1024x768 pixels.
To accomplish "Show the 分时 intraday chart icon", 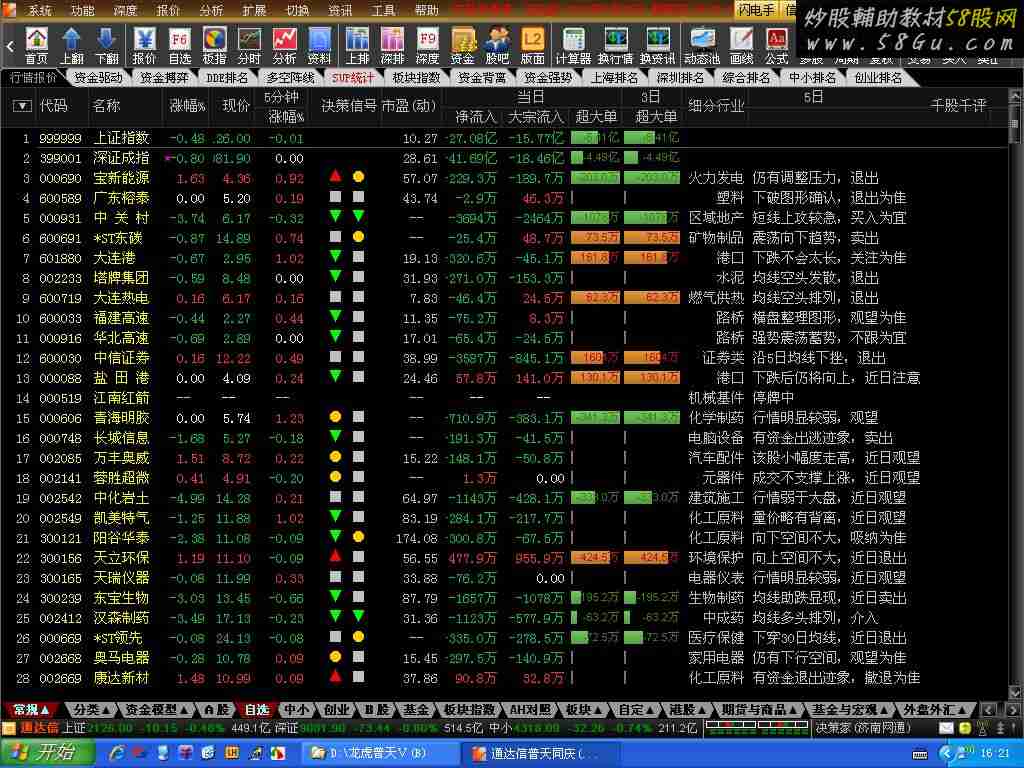I will tap(249, 46).
